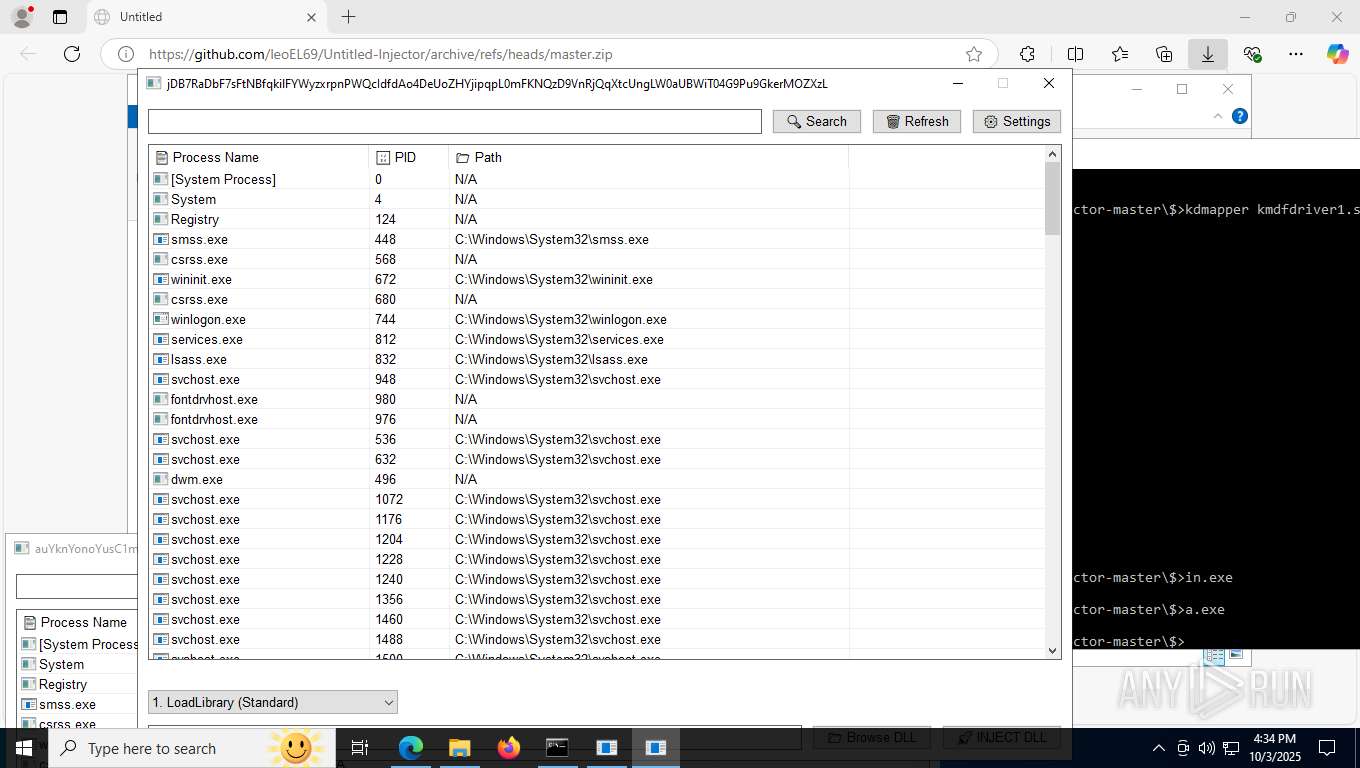Reload the browser page
1360x768 pixels.
(x=71, y=54)
